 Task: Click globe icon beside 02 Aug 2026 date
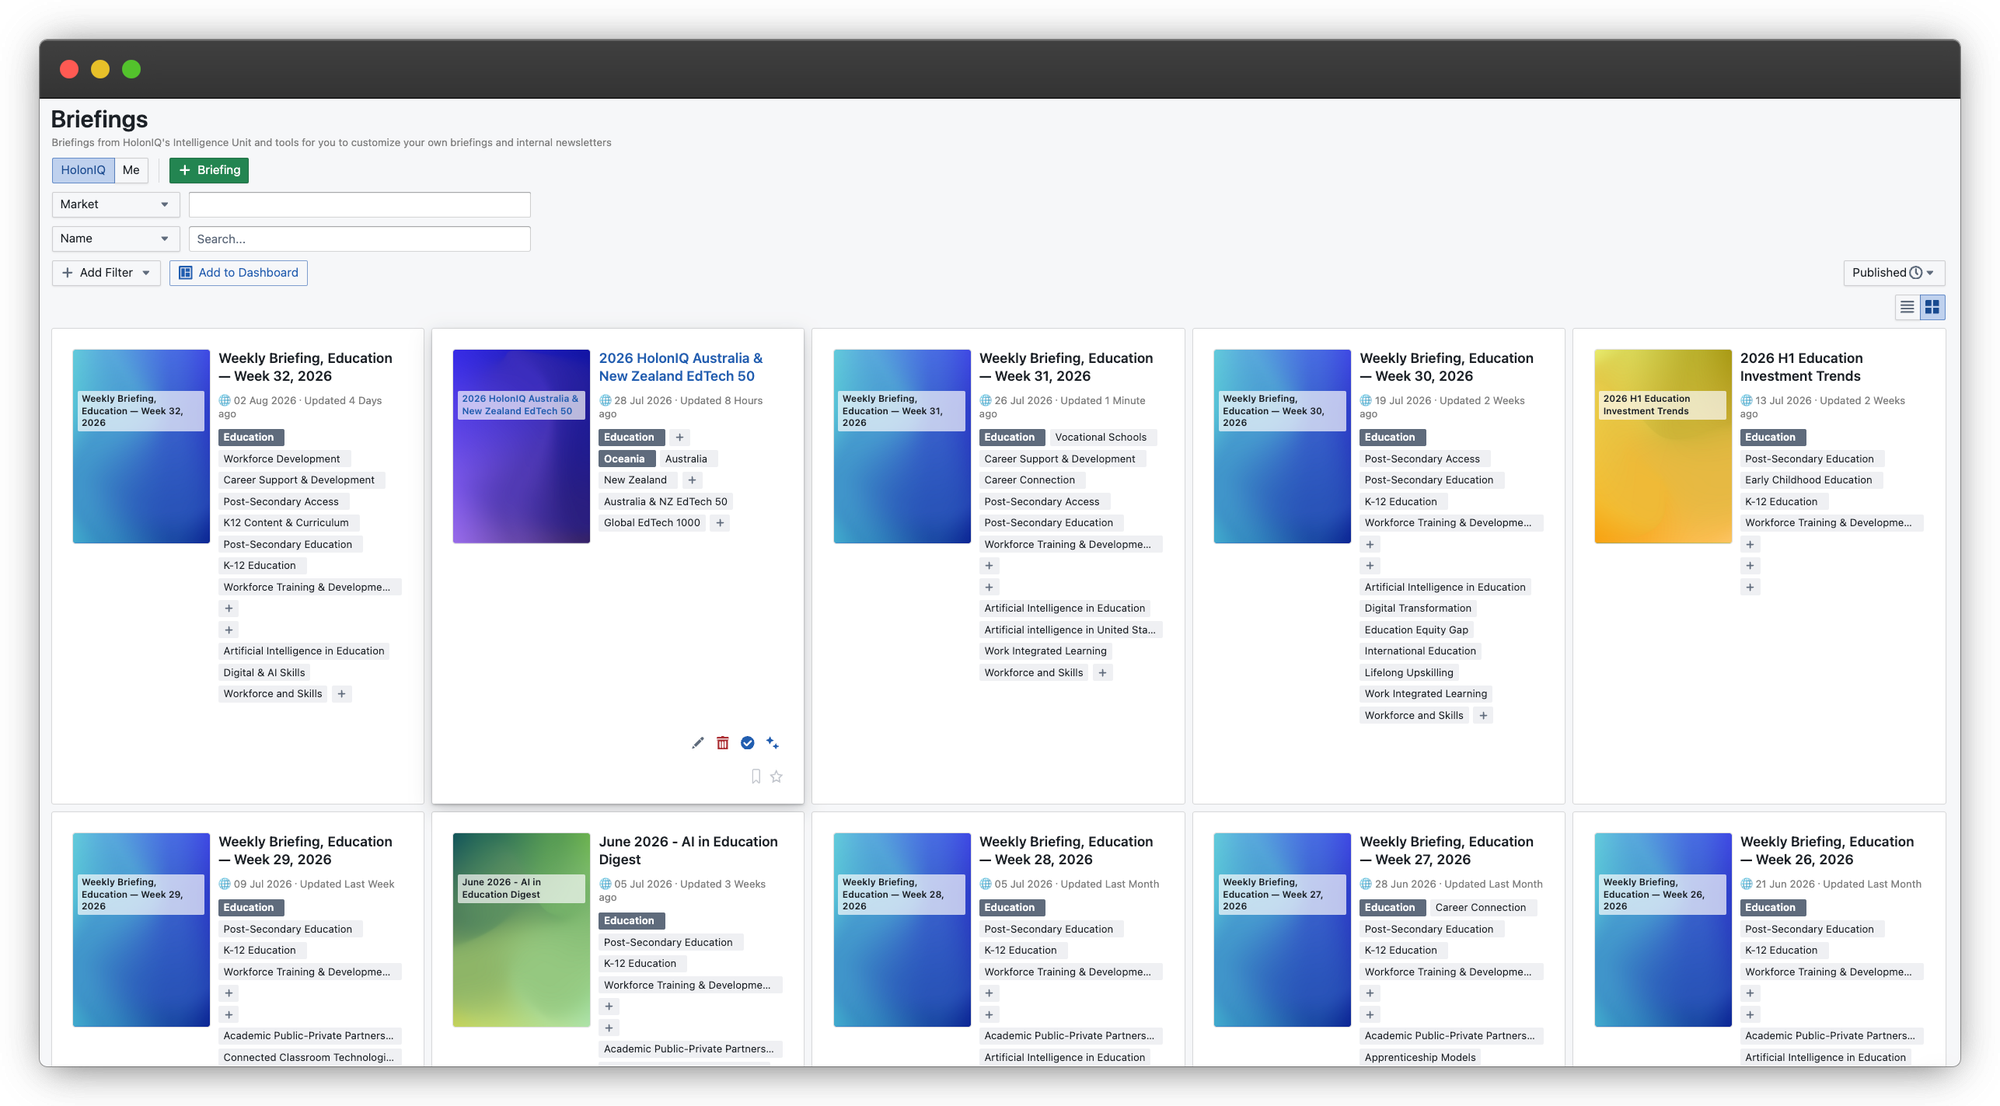[225, 401]
